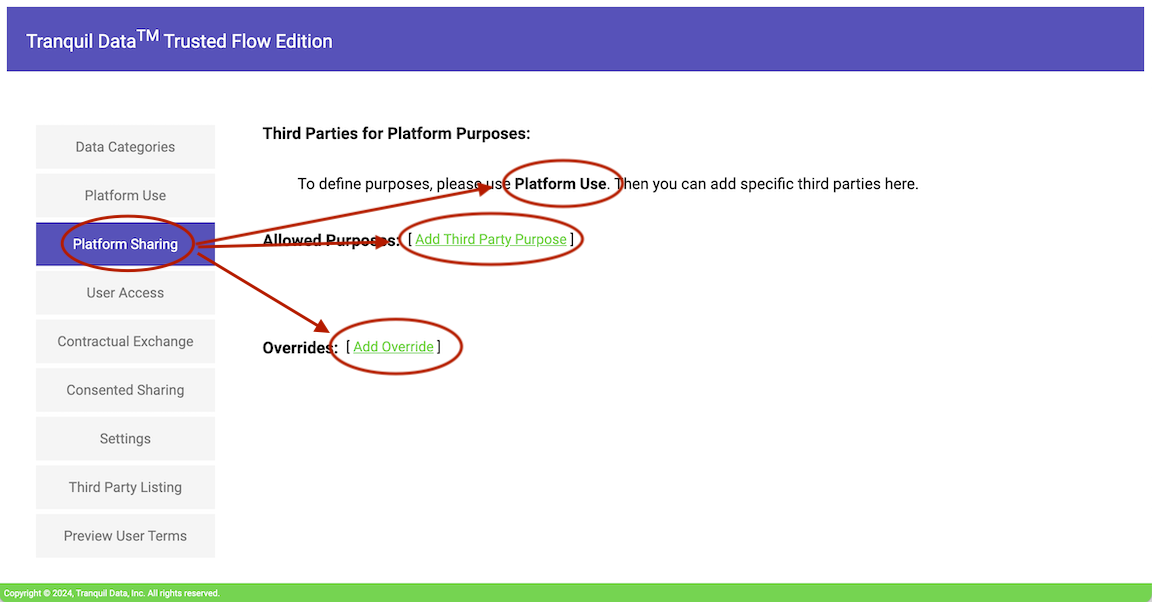
Task: Click the Add Third Party Purpose link
Action: tap(491, 239)
